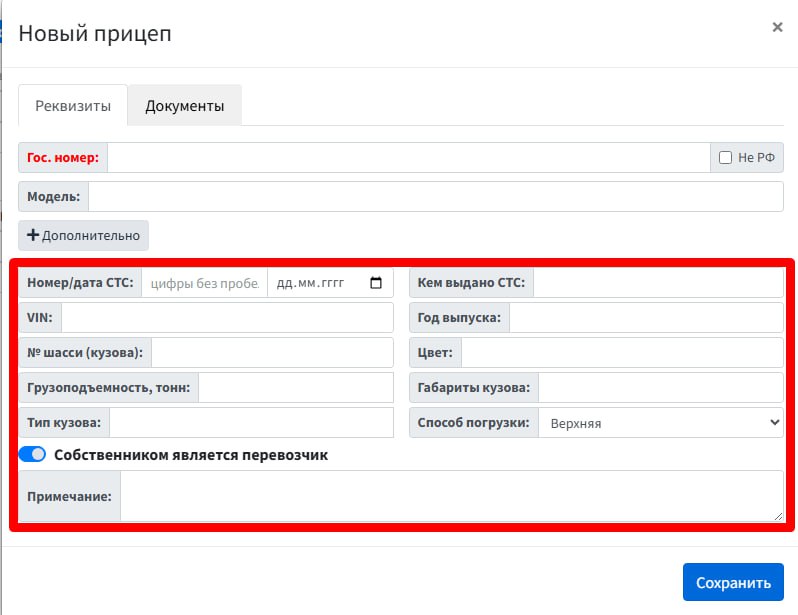Screen dimensions: 798x615
Task: Open the Способ погрузки dropdown
Action: pos(661,423)
